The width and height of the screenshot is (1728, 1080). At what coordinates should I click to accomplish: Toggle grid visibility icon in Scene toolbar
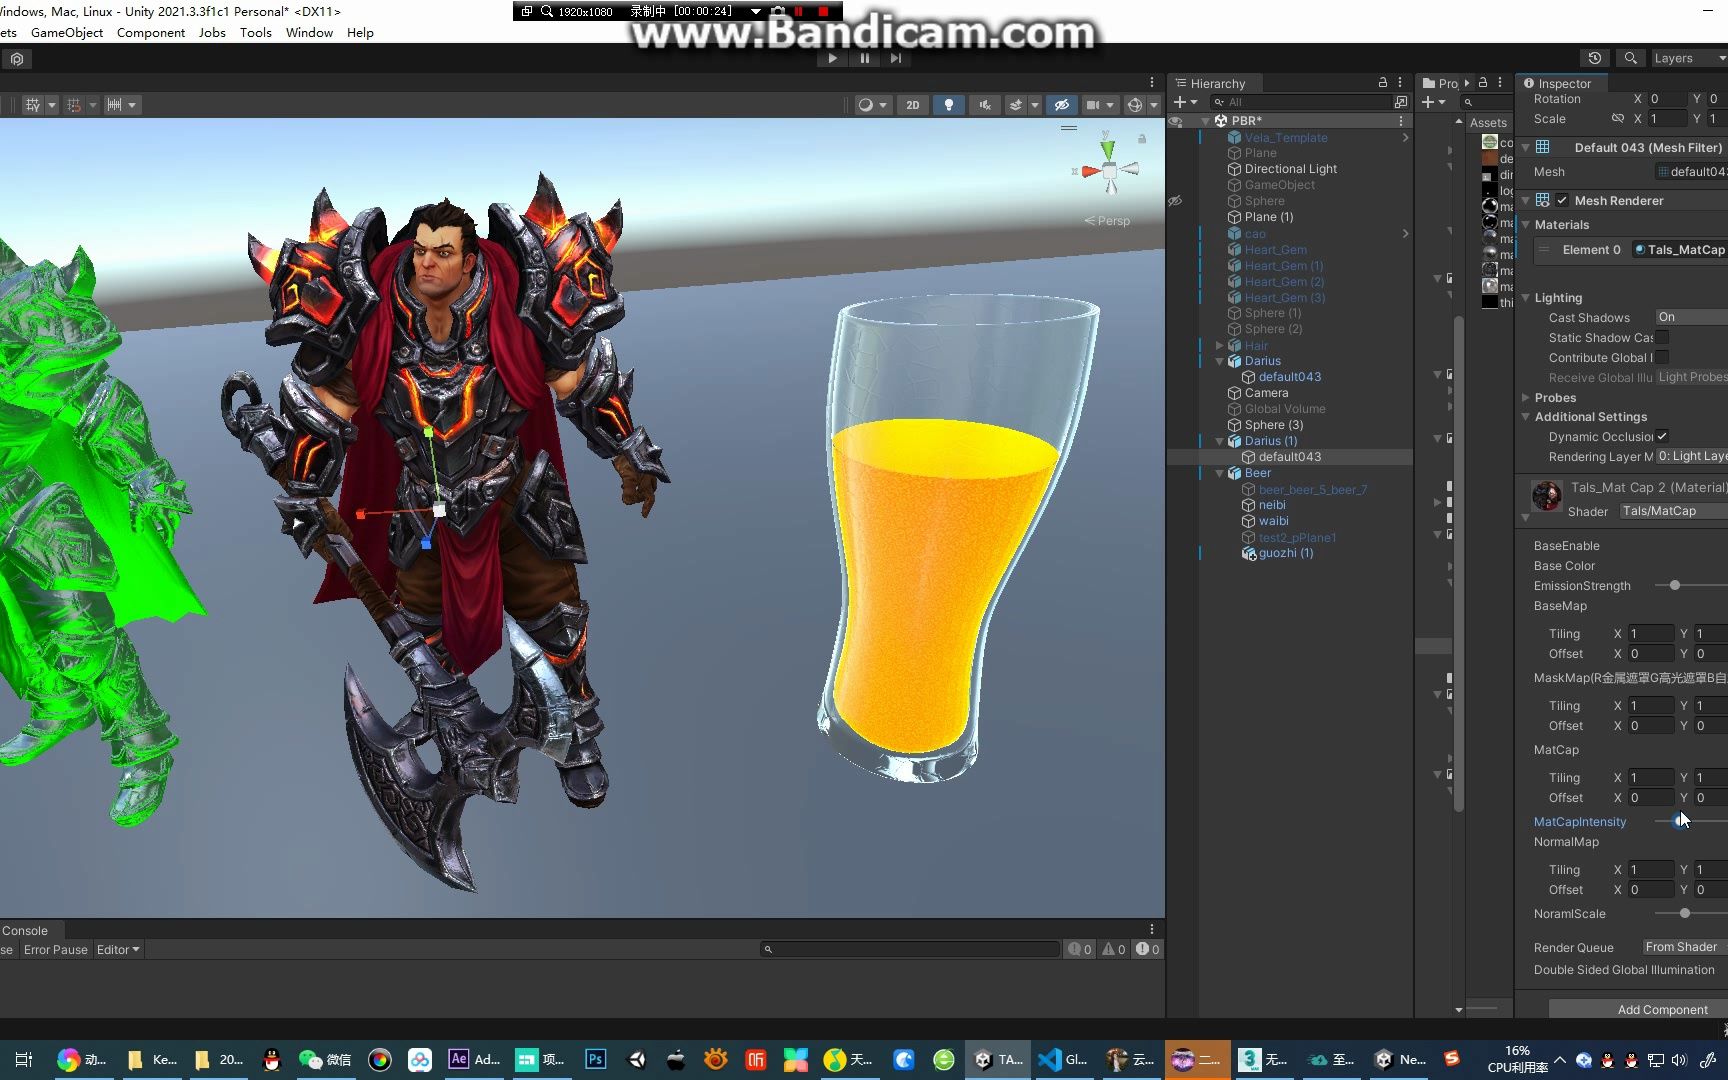(32, 105)
